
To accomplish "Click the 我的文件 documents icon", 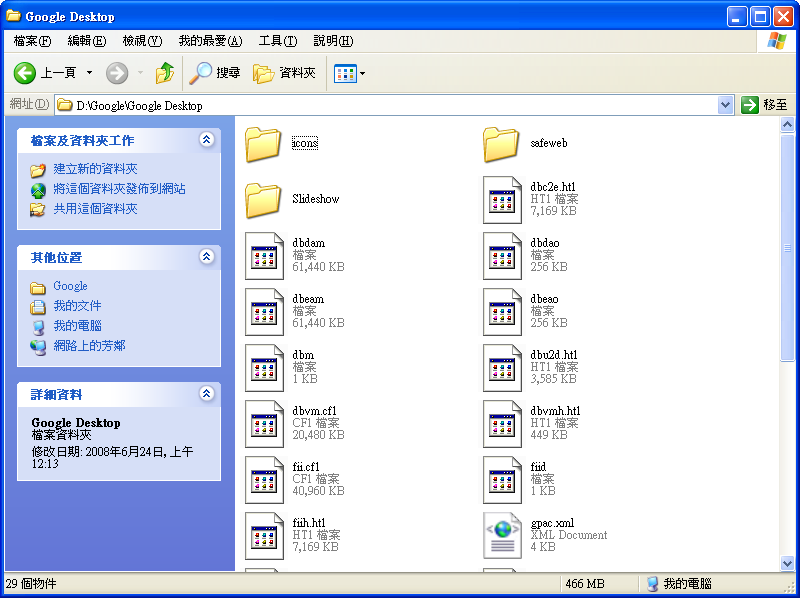I will pyautogui.click(x=38, y=307).
